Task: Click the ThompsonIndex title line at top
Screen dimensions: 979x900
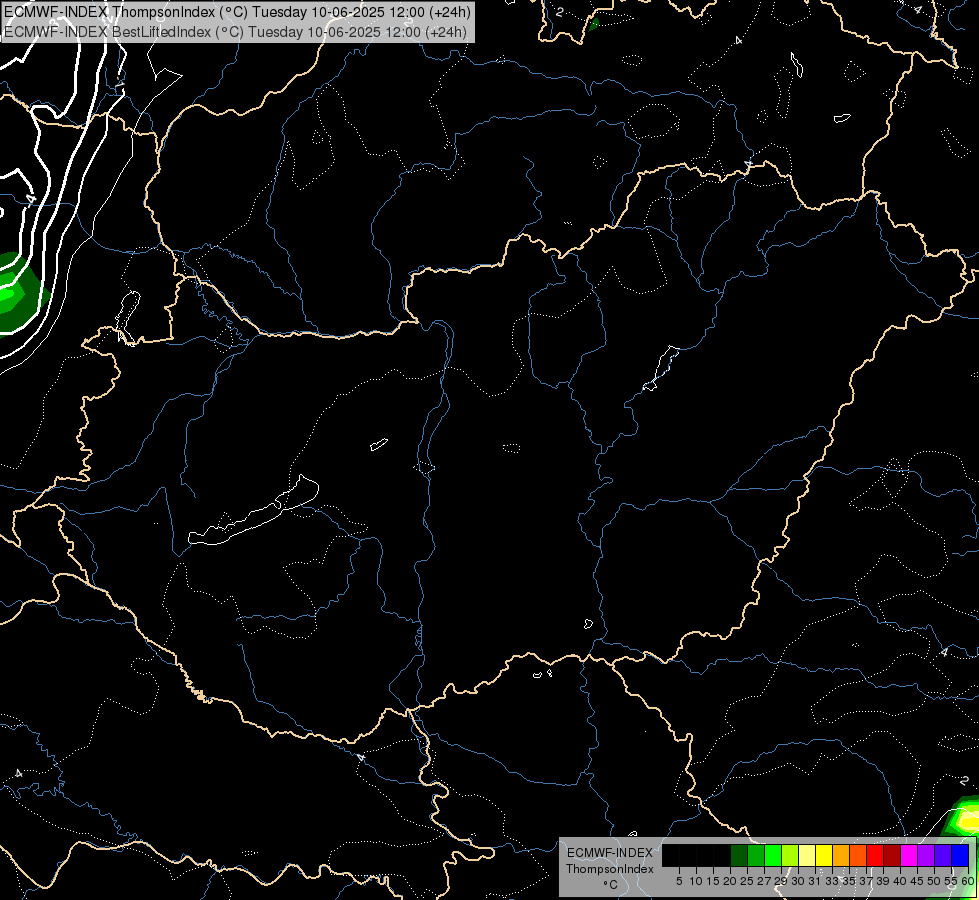Action: (x=237, y=11)
